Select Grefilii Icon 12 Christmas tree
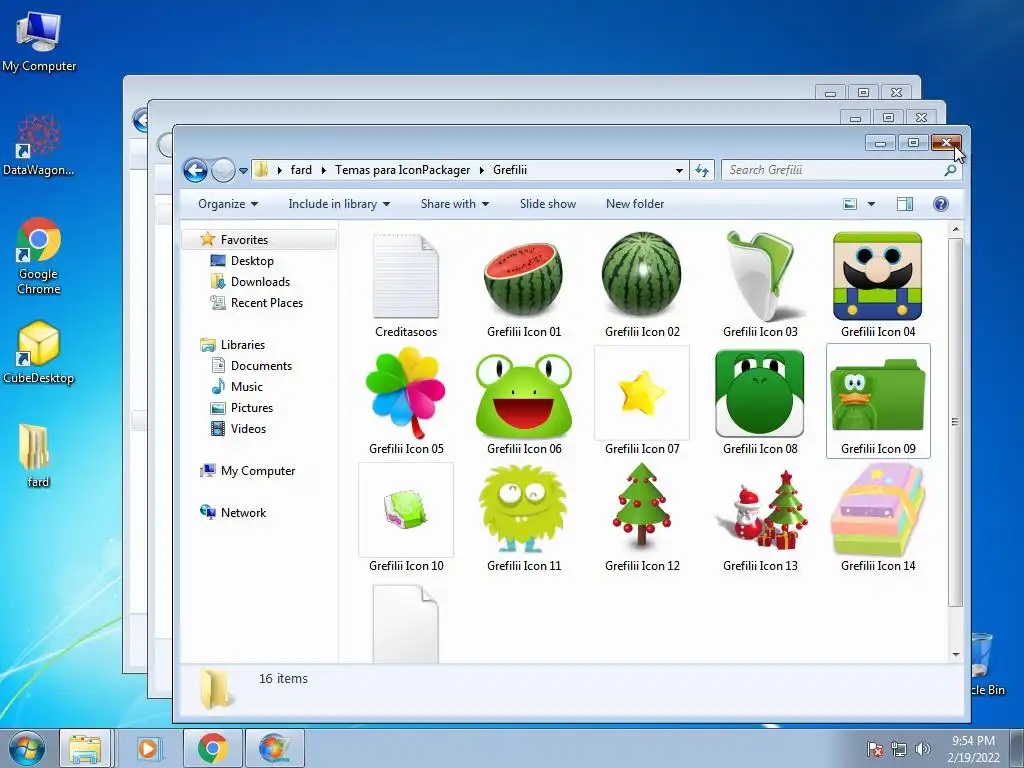Screen dimensions: 1024x768 pos(642,519)
